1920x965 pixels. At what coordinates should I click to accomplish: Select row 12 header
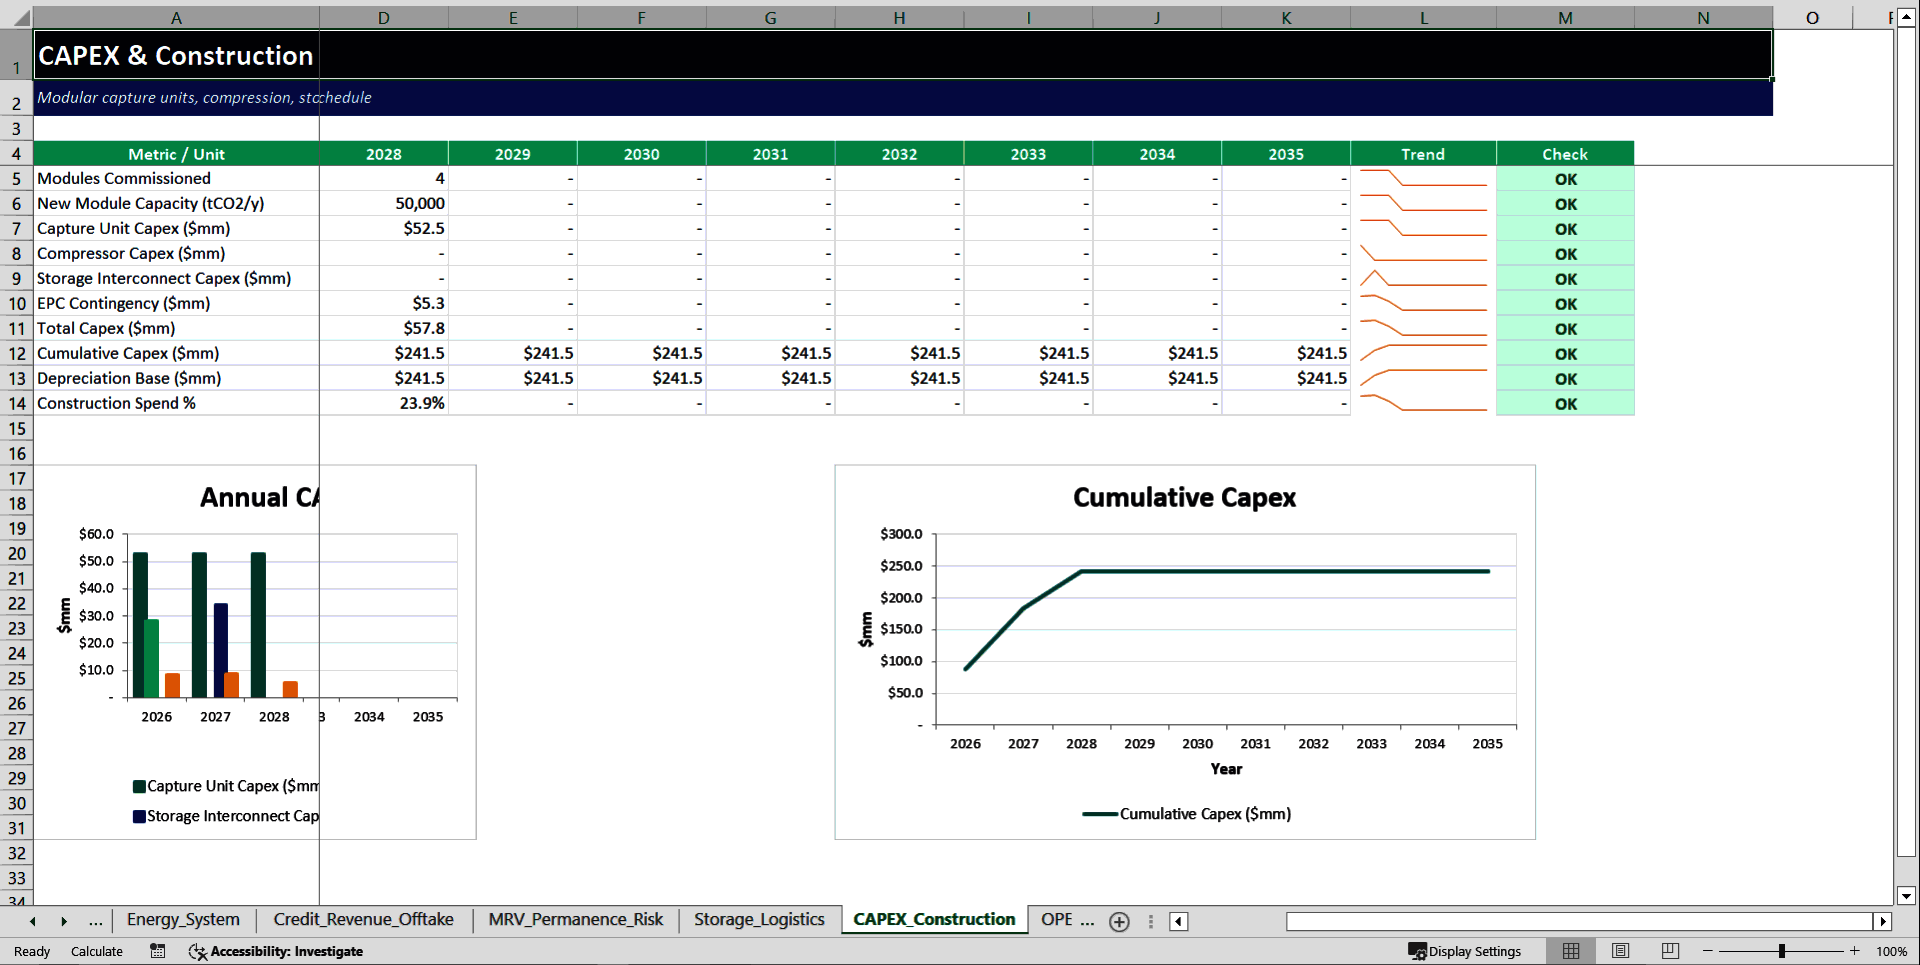coord(17,353)
